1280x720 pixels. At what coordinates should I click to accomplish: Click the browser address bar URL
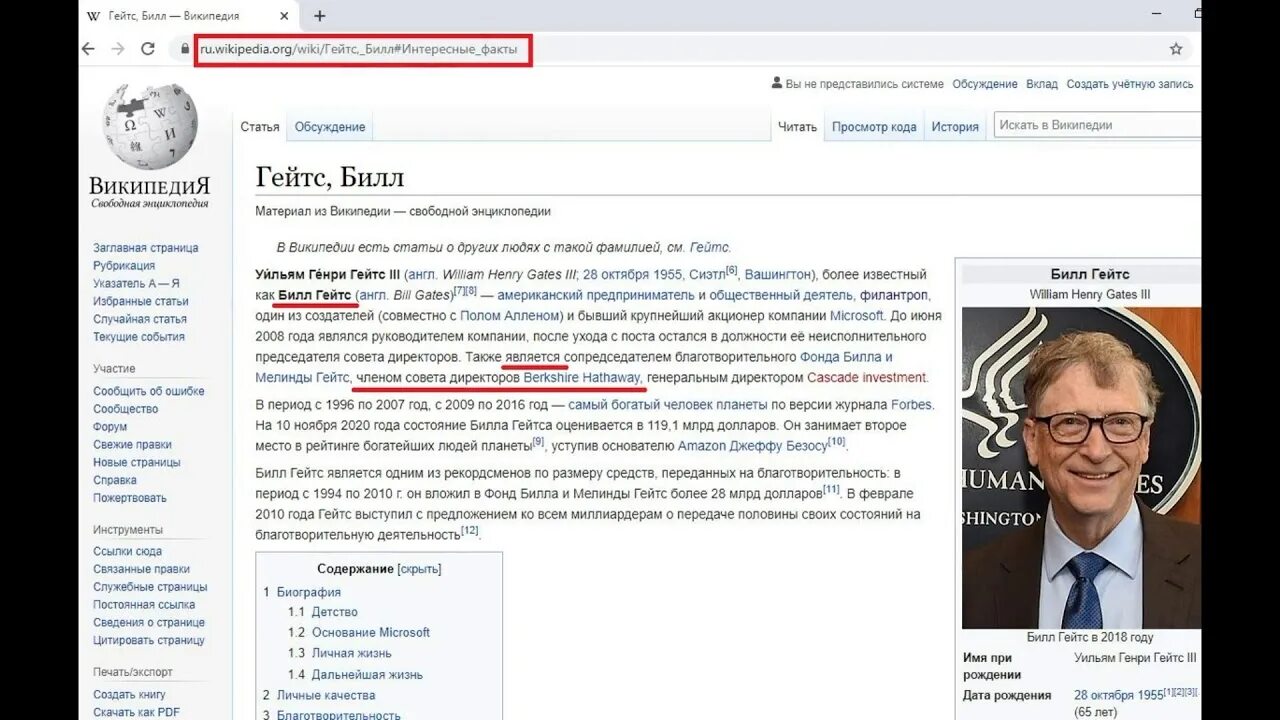[x=359, y=49]
